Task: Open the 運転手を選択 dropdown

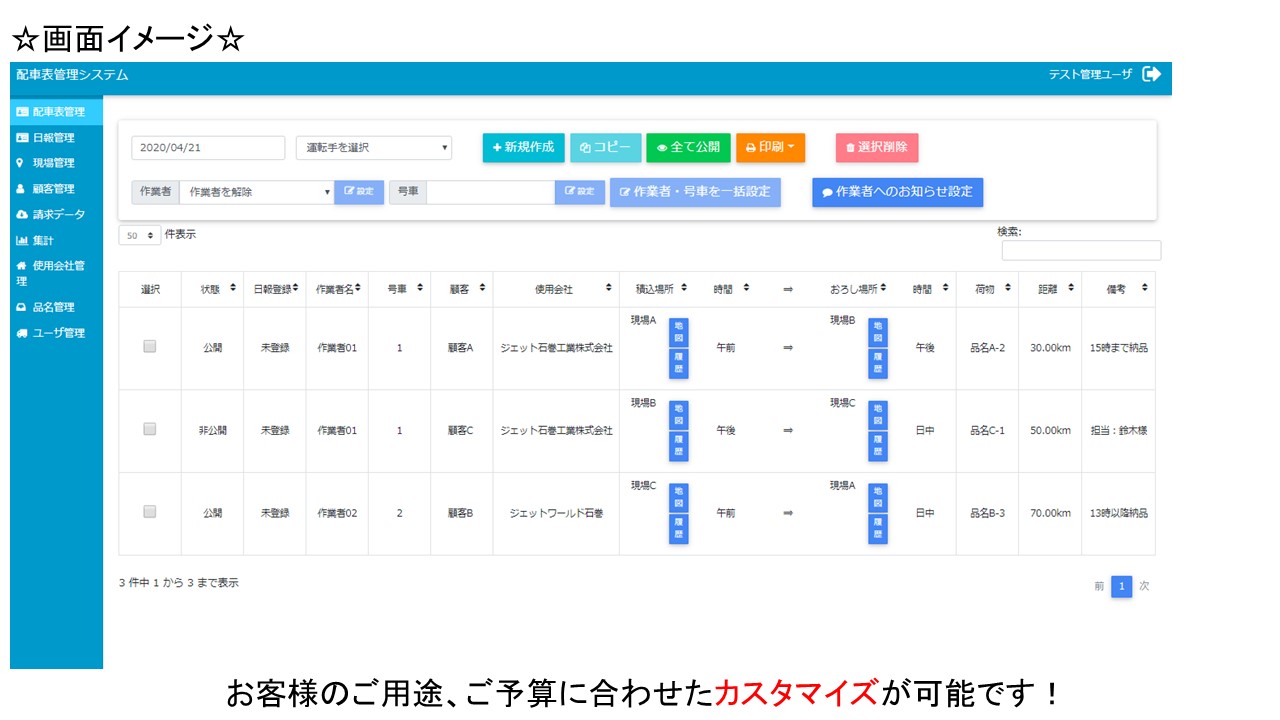Action: click(x=374, y=147)
